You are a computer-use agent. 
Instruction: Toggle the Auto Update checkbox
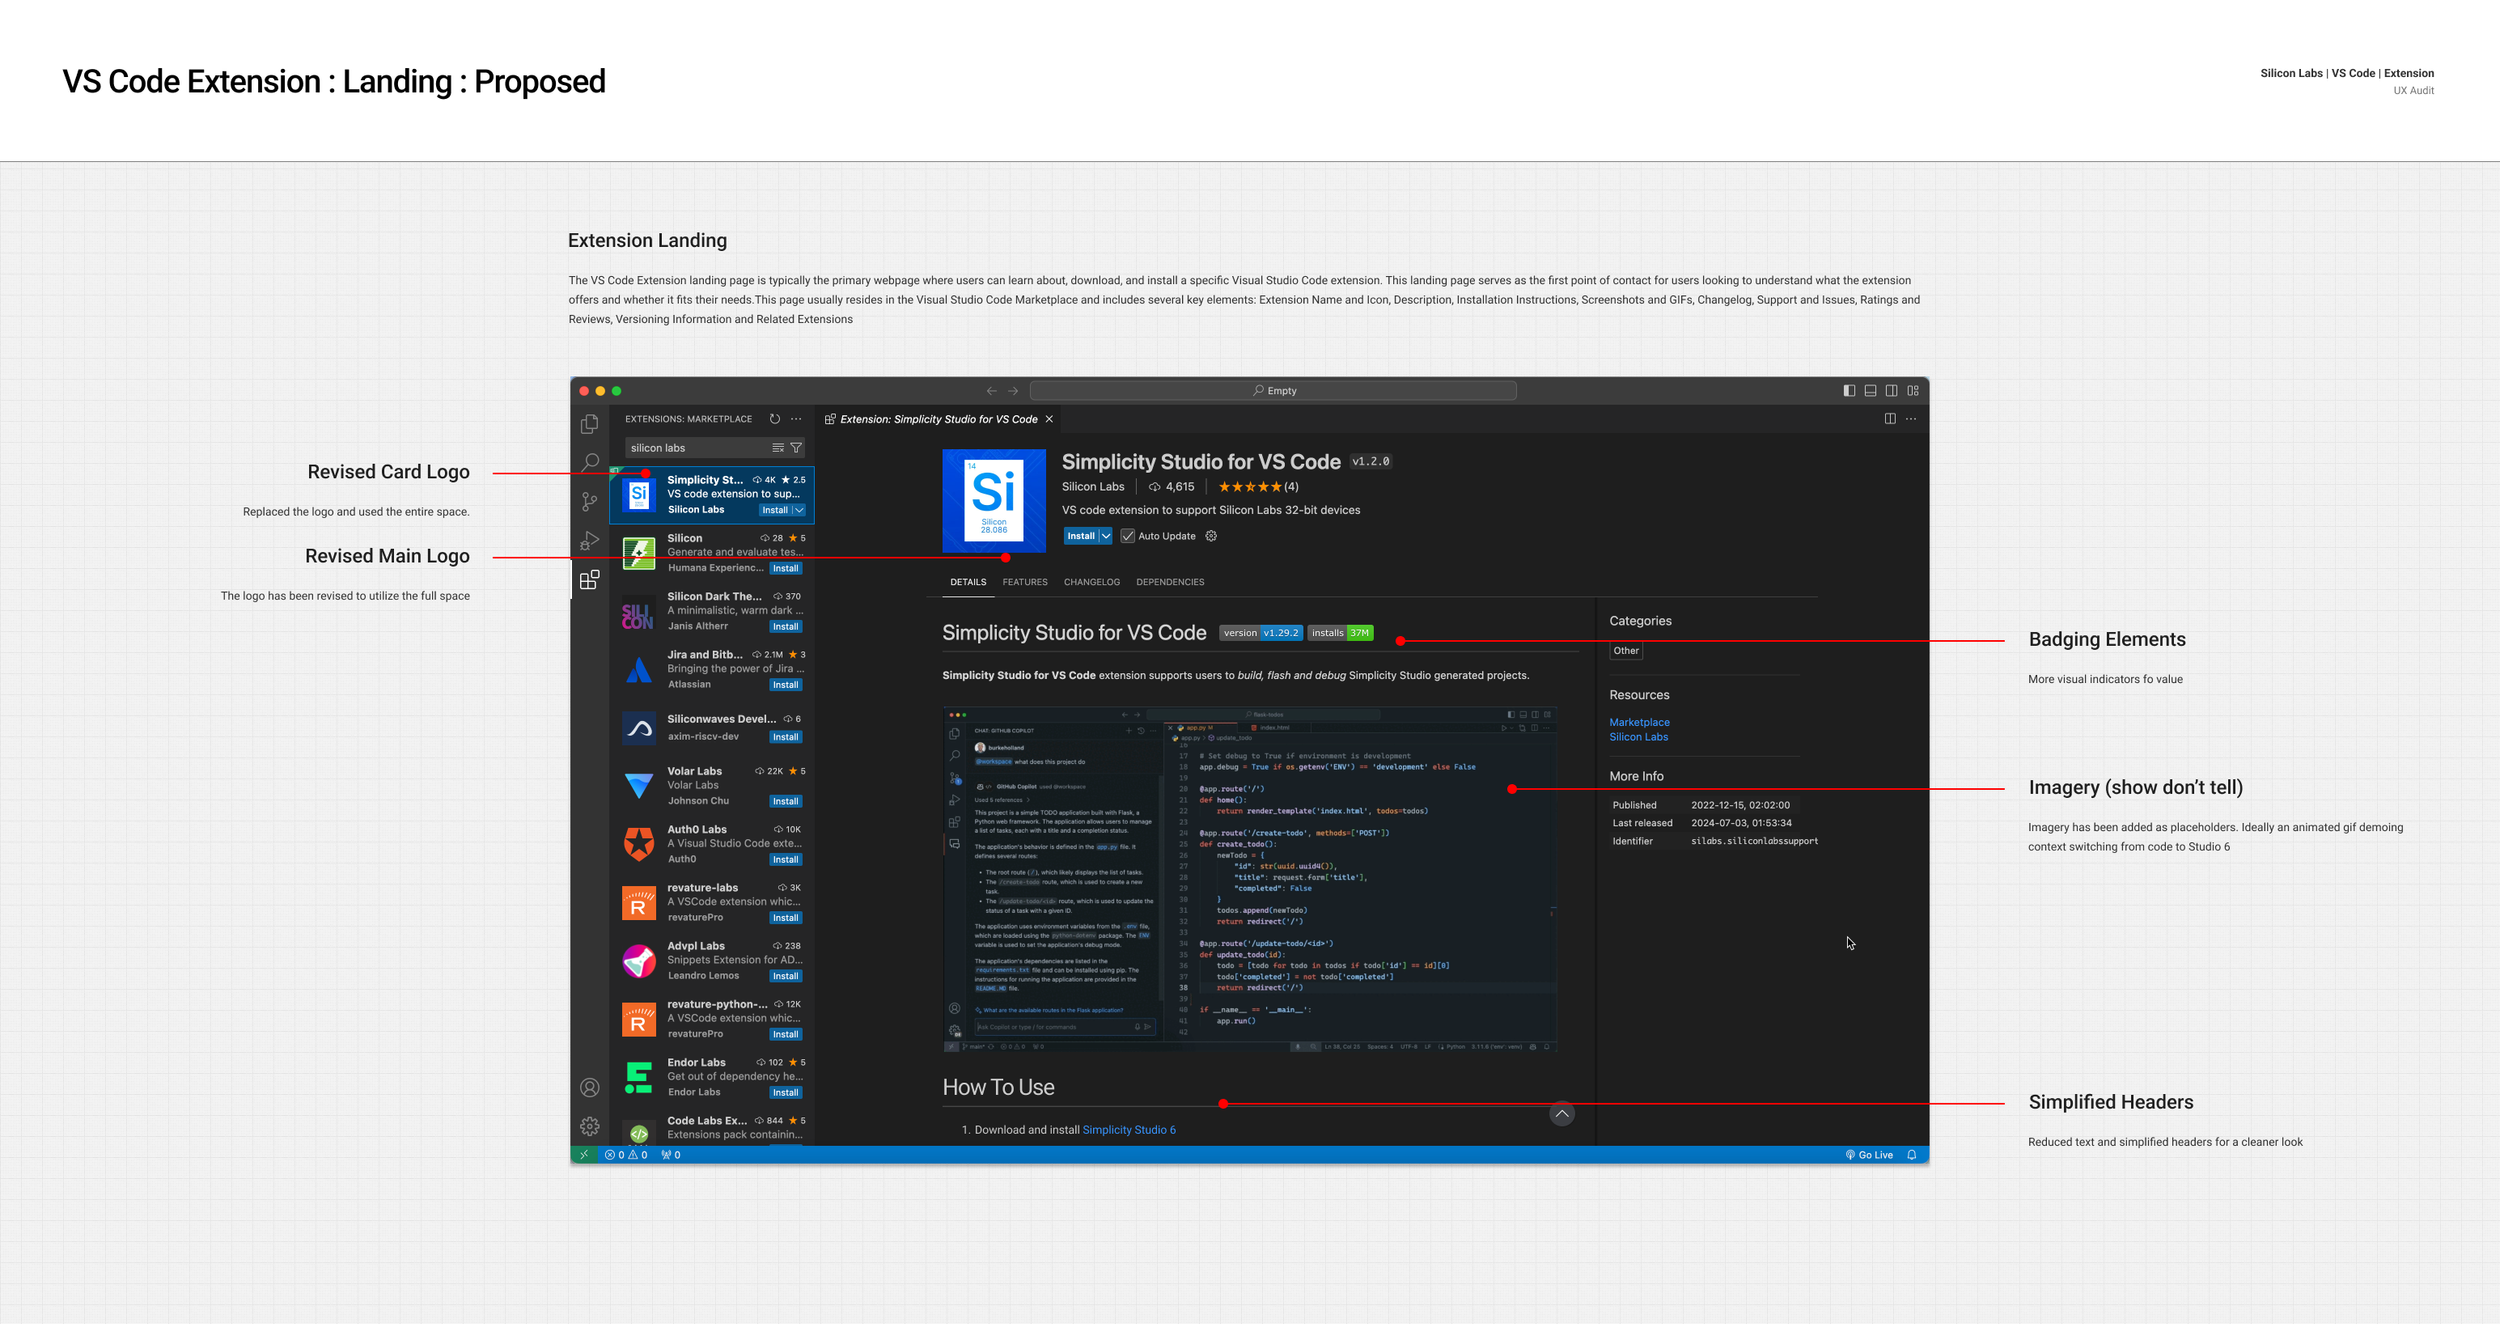click(1128, 536)
